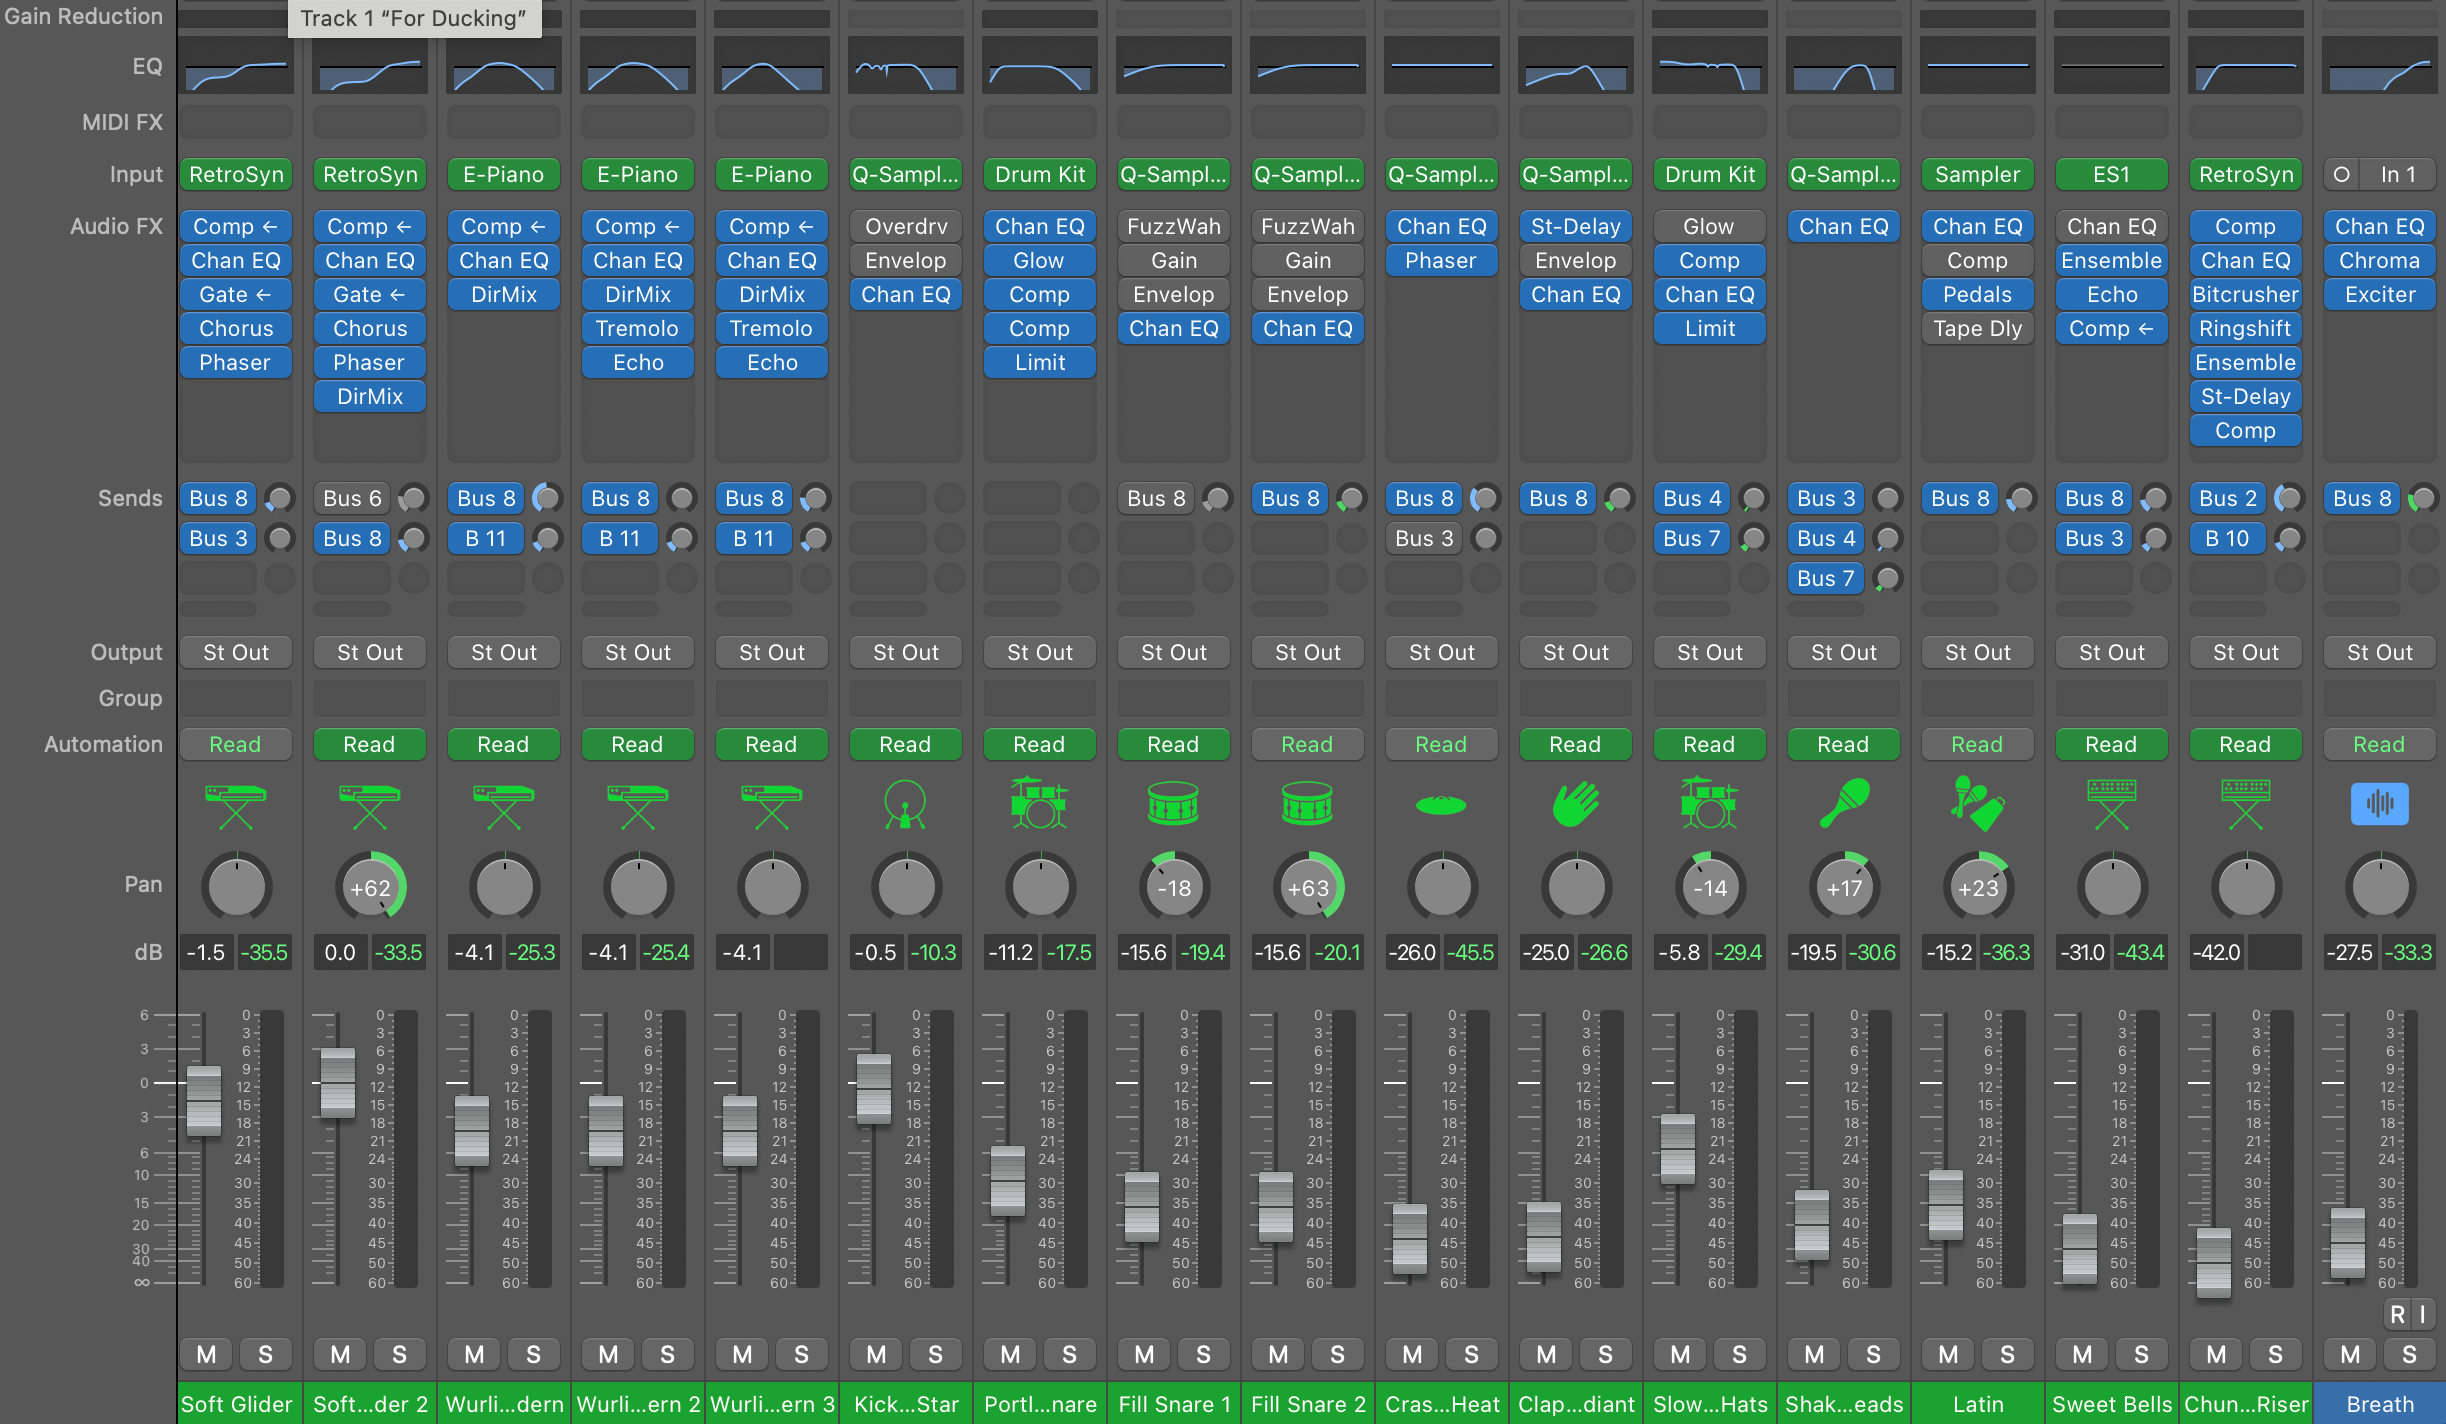Select the Fill Snare 1 track name
The image size is (2446, 1424).
point(1173,1404)
